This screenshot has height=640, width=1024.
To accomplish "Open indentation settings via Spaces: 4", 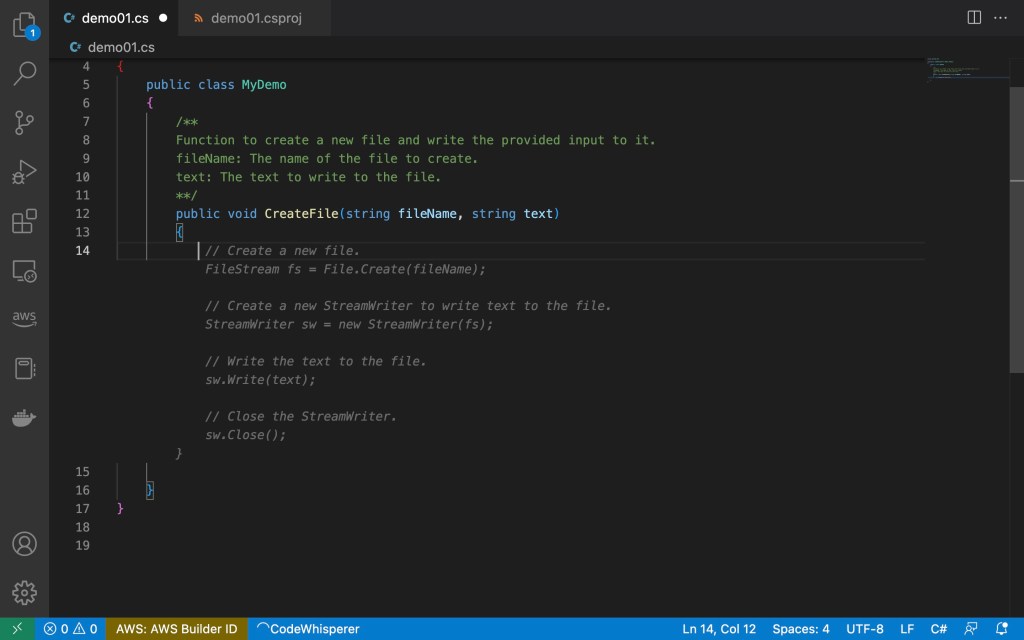I will coord(800,629).
